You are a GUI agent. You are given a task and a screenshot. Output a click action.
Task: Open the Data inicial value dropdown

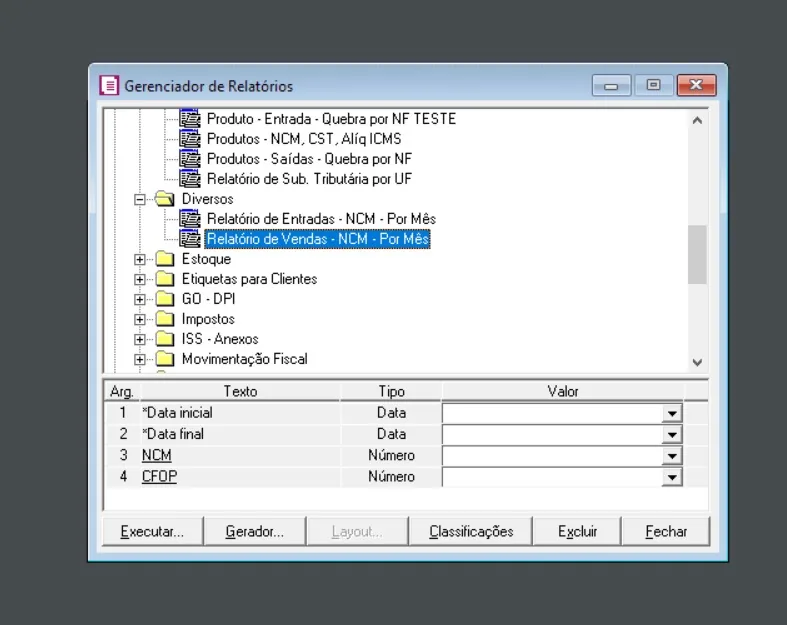click(672, 414)
